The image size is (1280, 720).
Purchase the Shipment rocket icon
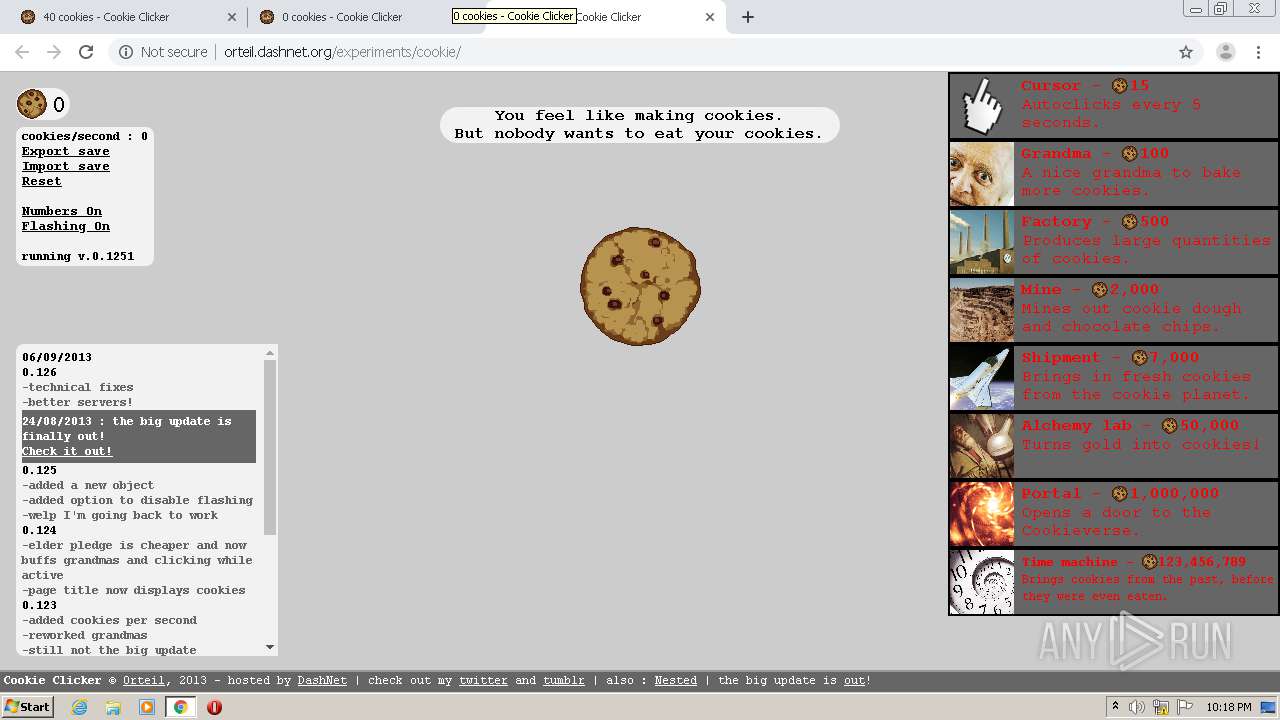tap(981, 378)
